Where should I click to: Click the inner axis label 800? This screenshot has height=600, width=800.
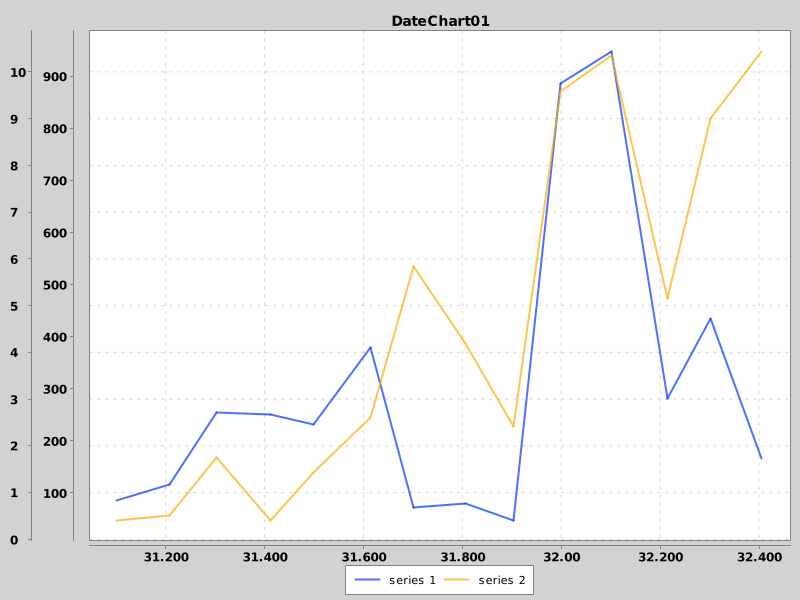click(55, 129)
